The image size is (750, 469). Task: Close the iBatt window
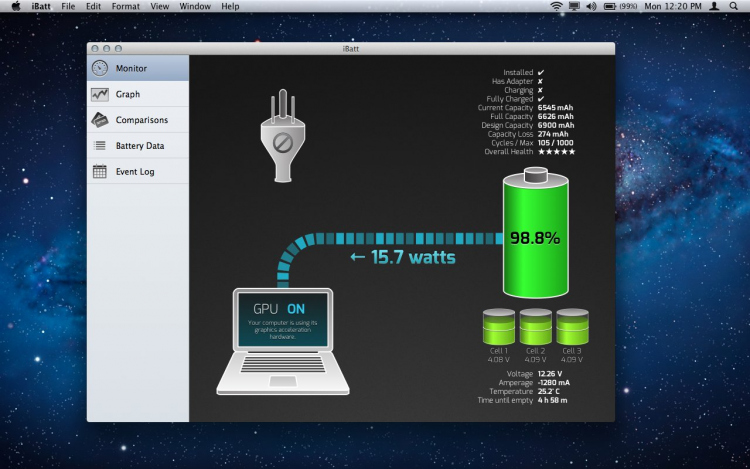[x=95, y=48]
